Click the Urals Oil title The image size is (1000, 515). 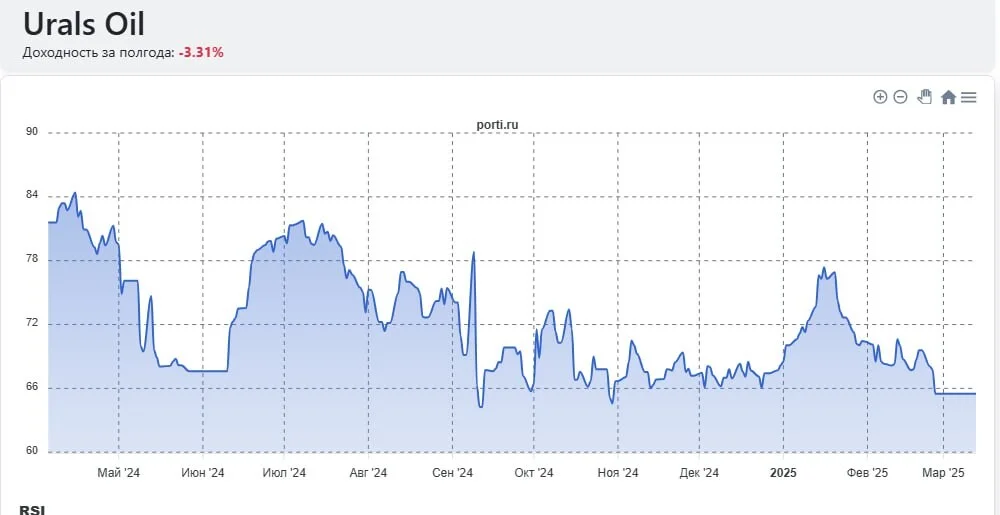point(84,24)
